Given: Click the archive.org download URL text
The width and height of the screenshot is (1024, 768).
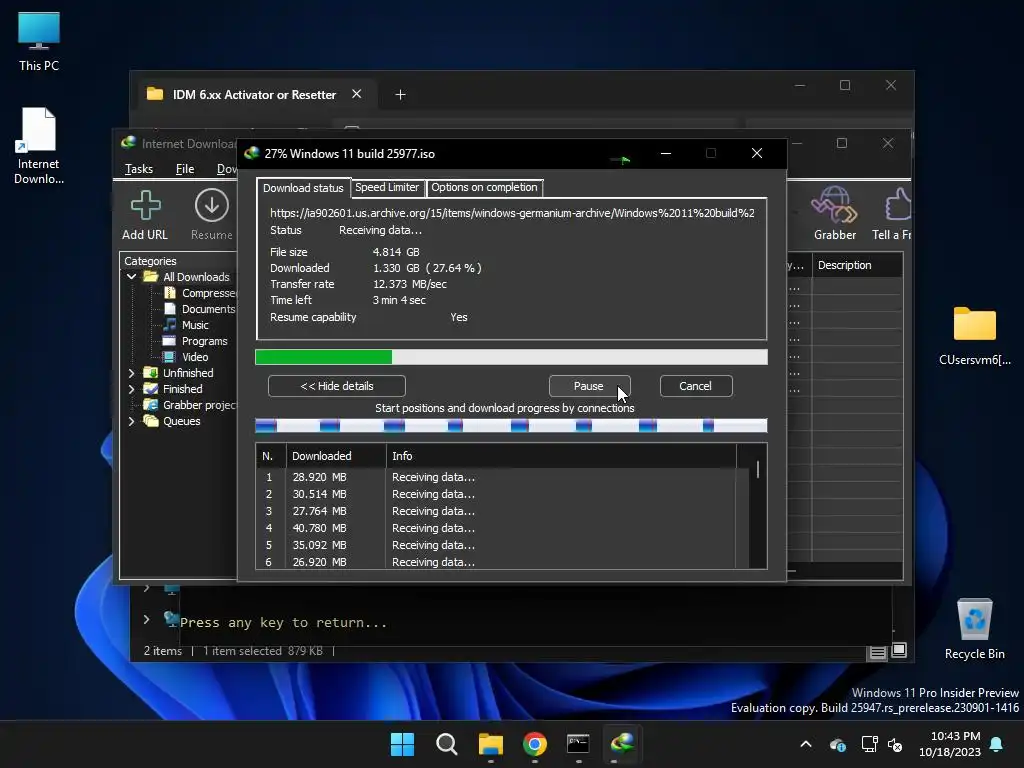Looking at the screenshot, I should click(512, 213).
